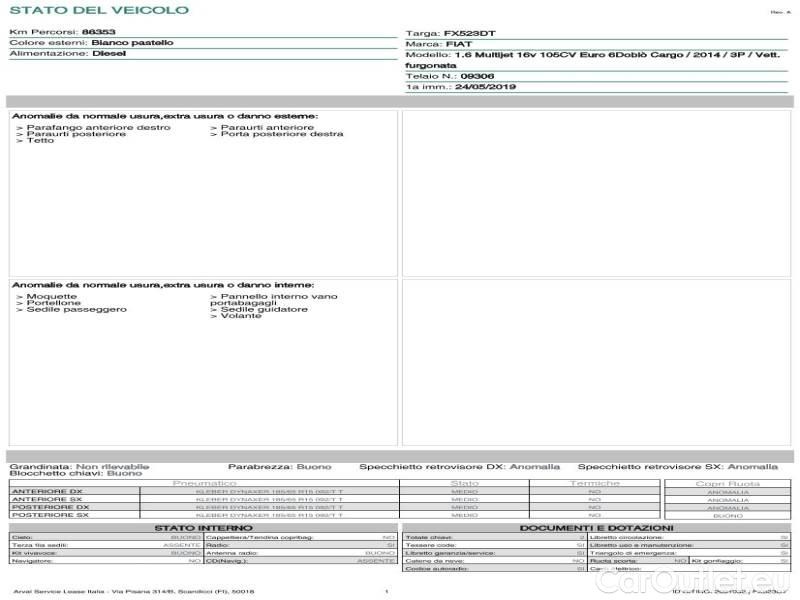Image resolution: width=800 pixels, height=600 pixels.
Task: Select the Grandinata: Non rilevabile text
Action: [x=79, y=466]
